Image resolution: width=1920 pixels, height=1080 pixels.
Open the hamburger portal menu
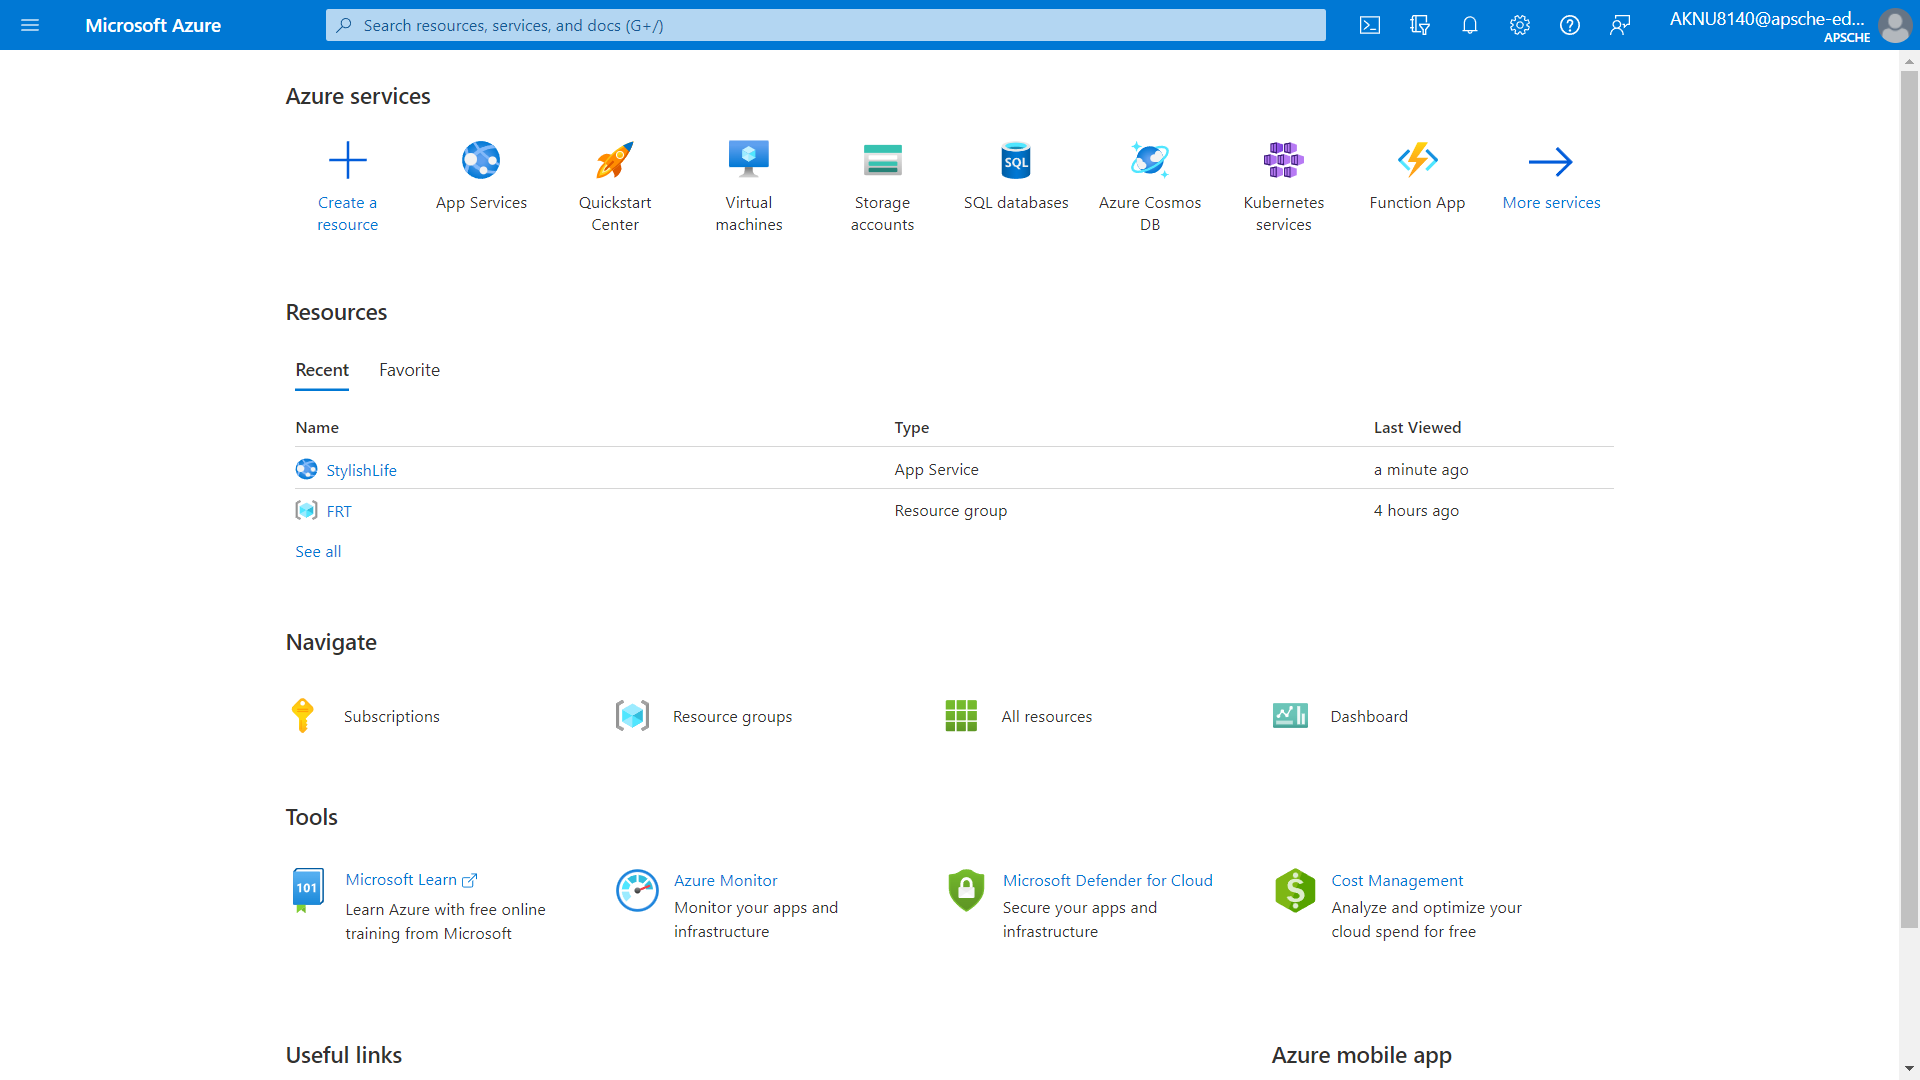pos(30,25)
